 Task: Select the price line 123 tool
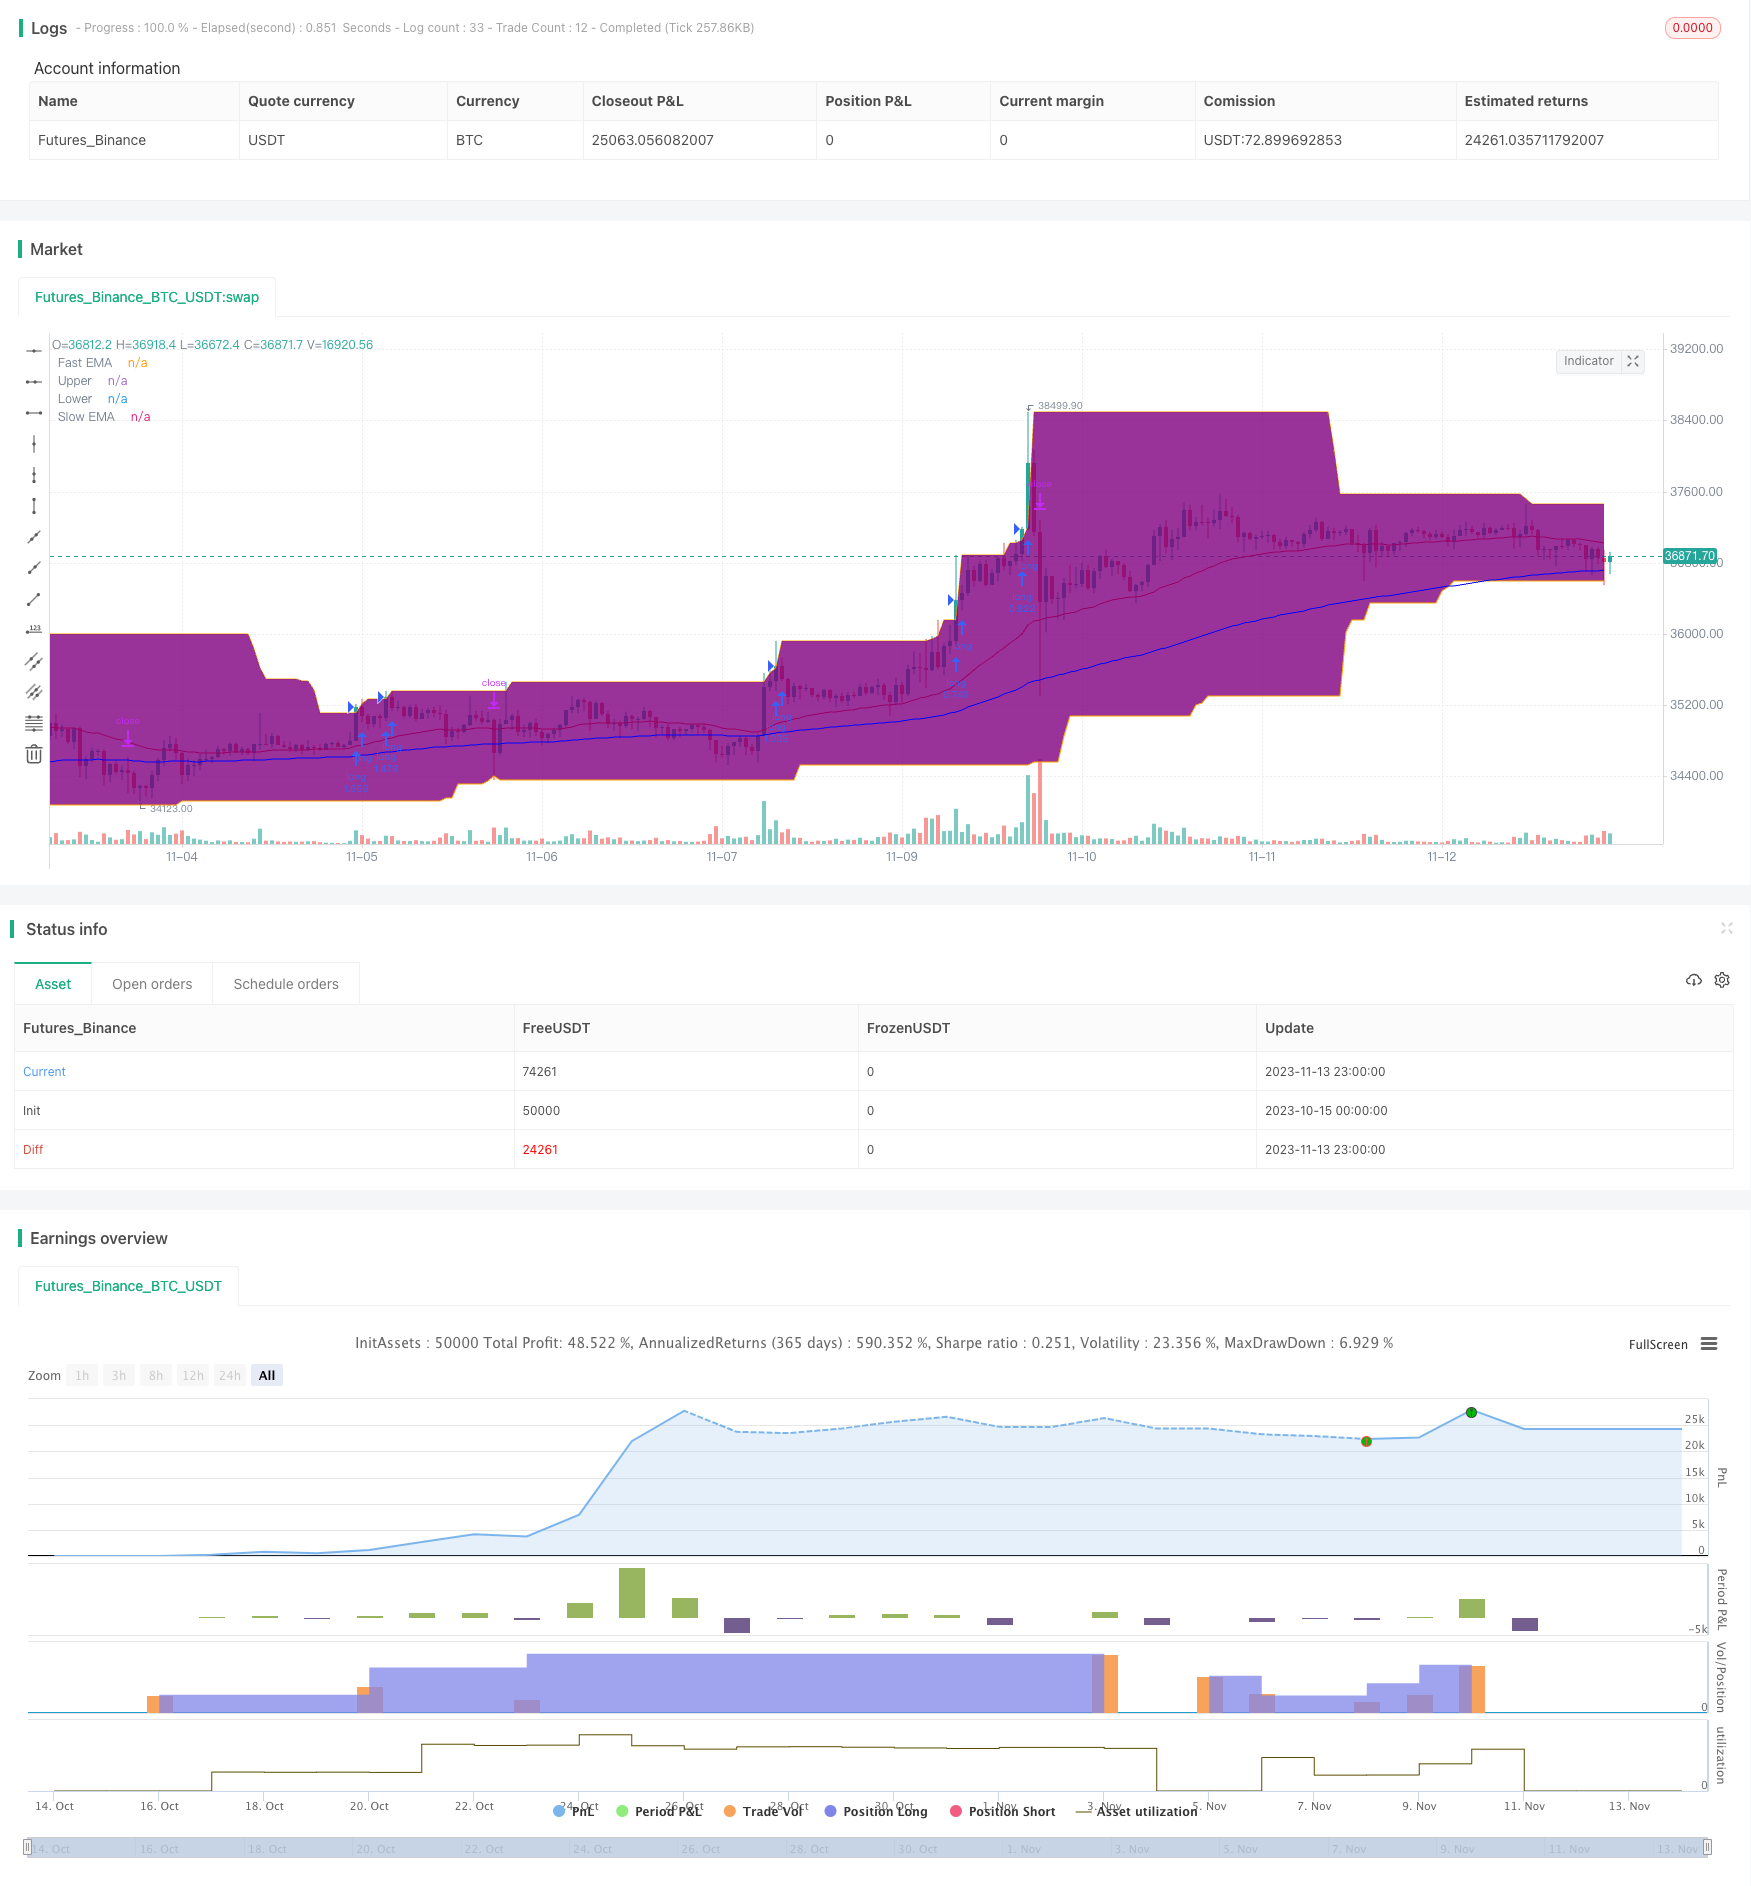pos(34,630)
